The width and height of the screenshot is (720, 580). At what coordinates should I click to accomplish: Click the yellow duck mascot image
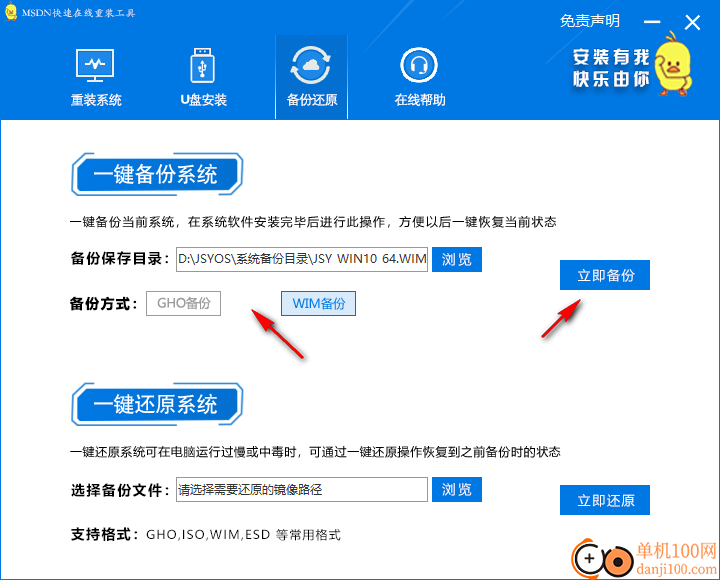coord(673,63)
